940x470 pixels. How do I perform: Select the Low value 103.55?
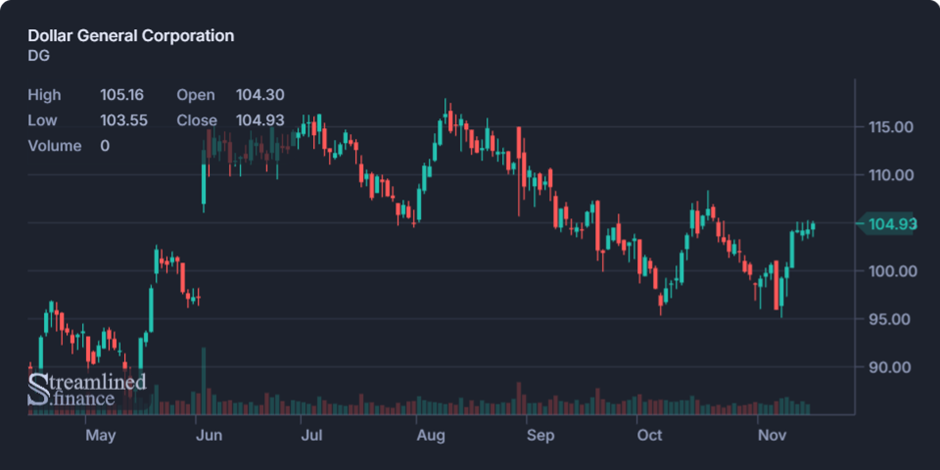point(123,120)
